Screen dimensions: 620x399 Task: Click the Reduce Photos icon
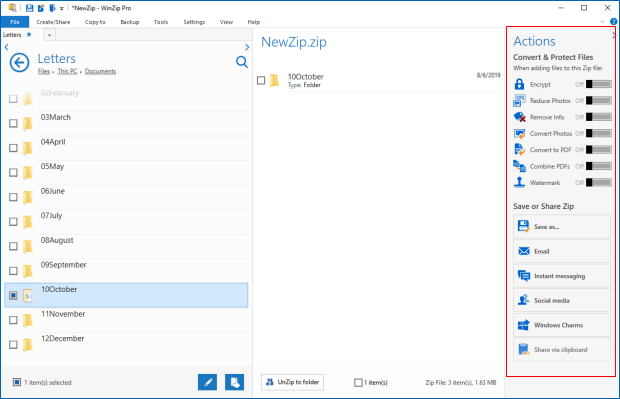(x=519, y=100)
